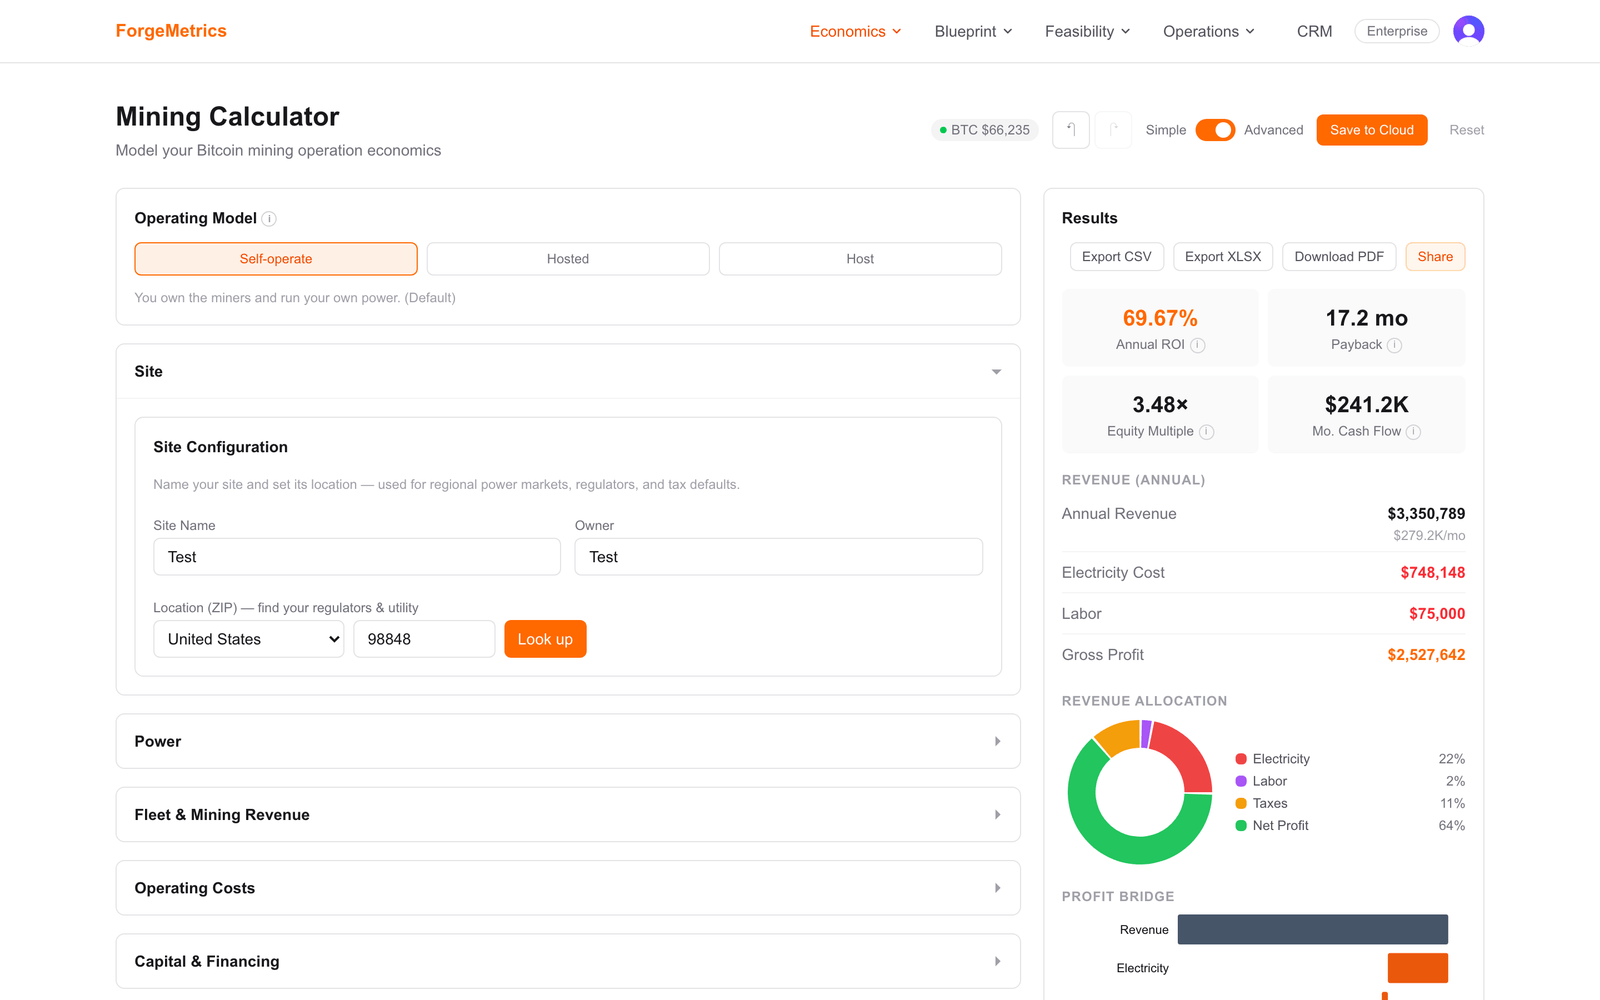The width and height of the screenshot is (1600, 1000).
Task: Click the Owner input field
Action: pos(779,557)
